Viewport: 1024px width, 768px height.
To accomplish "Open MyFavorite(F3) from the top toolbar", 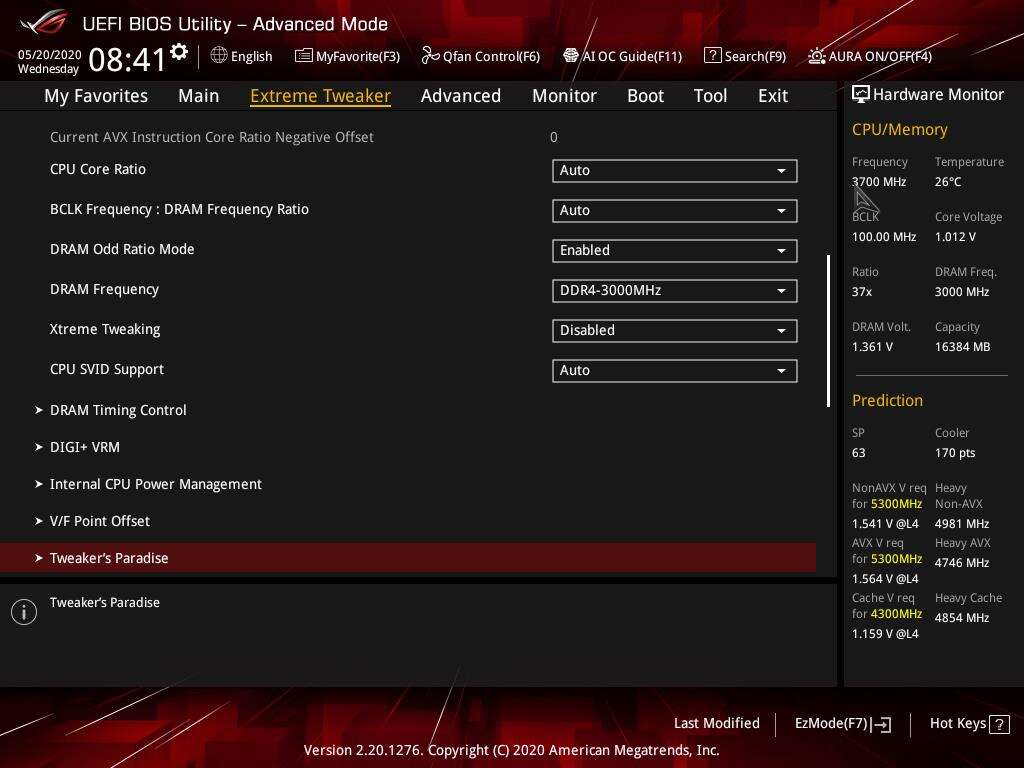I will click(347, 56).
